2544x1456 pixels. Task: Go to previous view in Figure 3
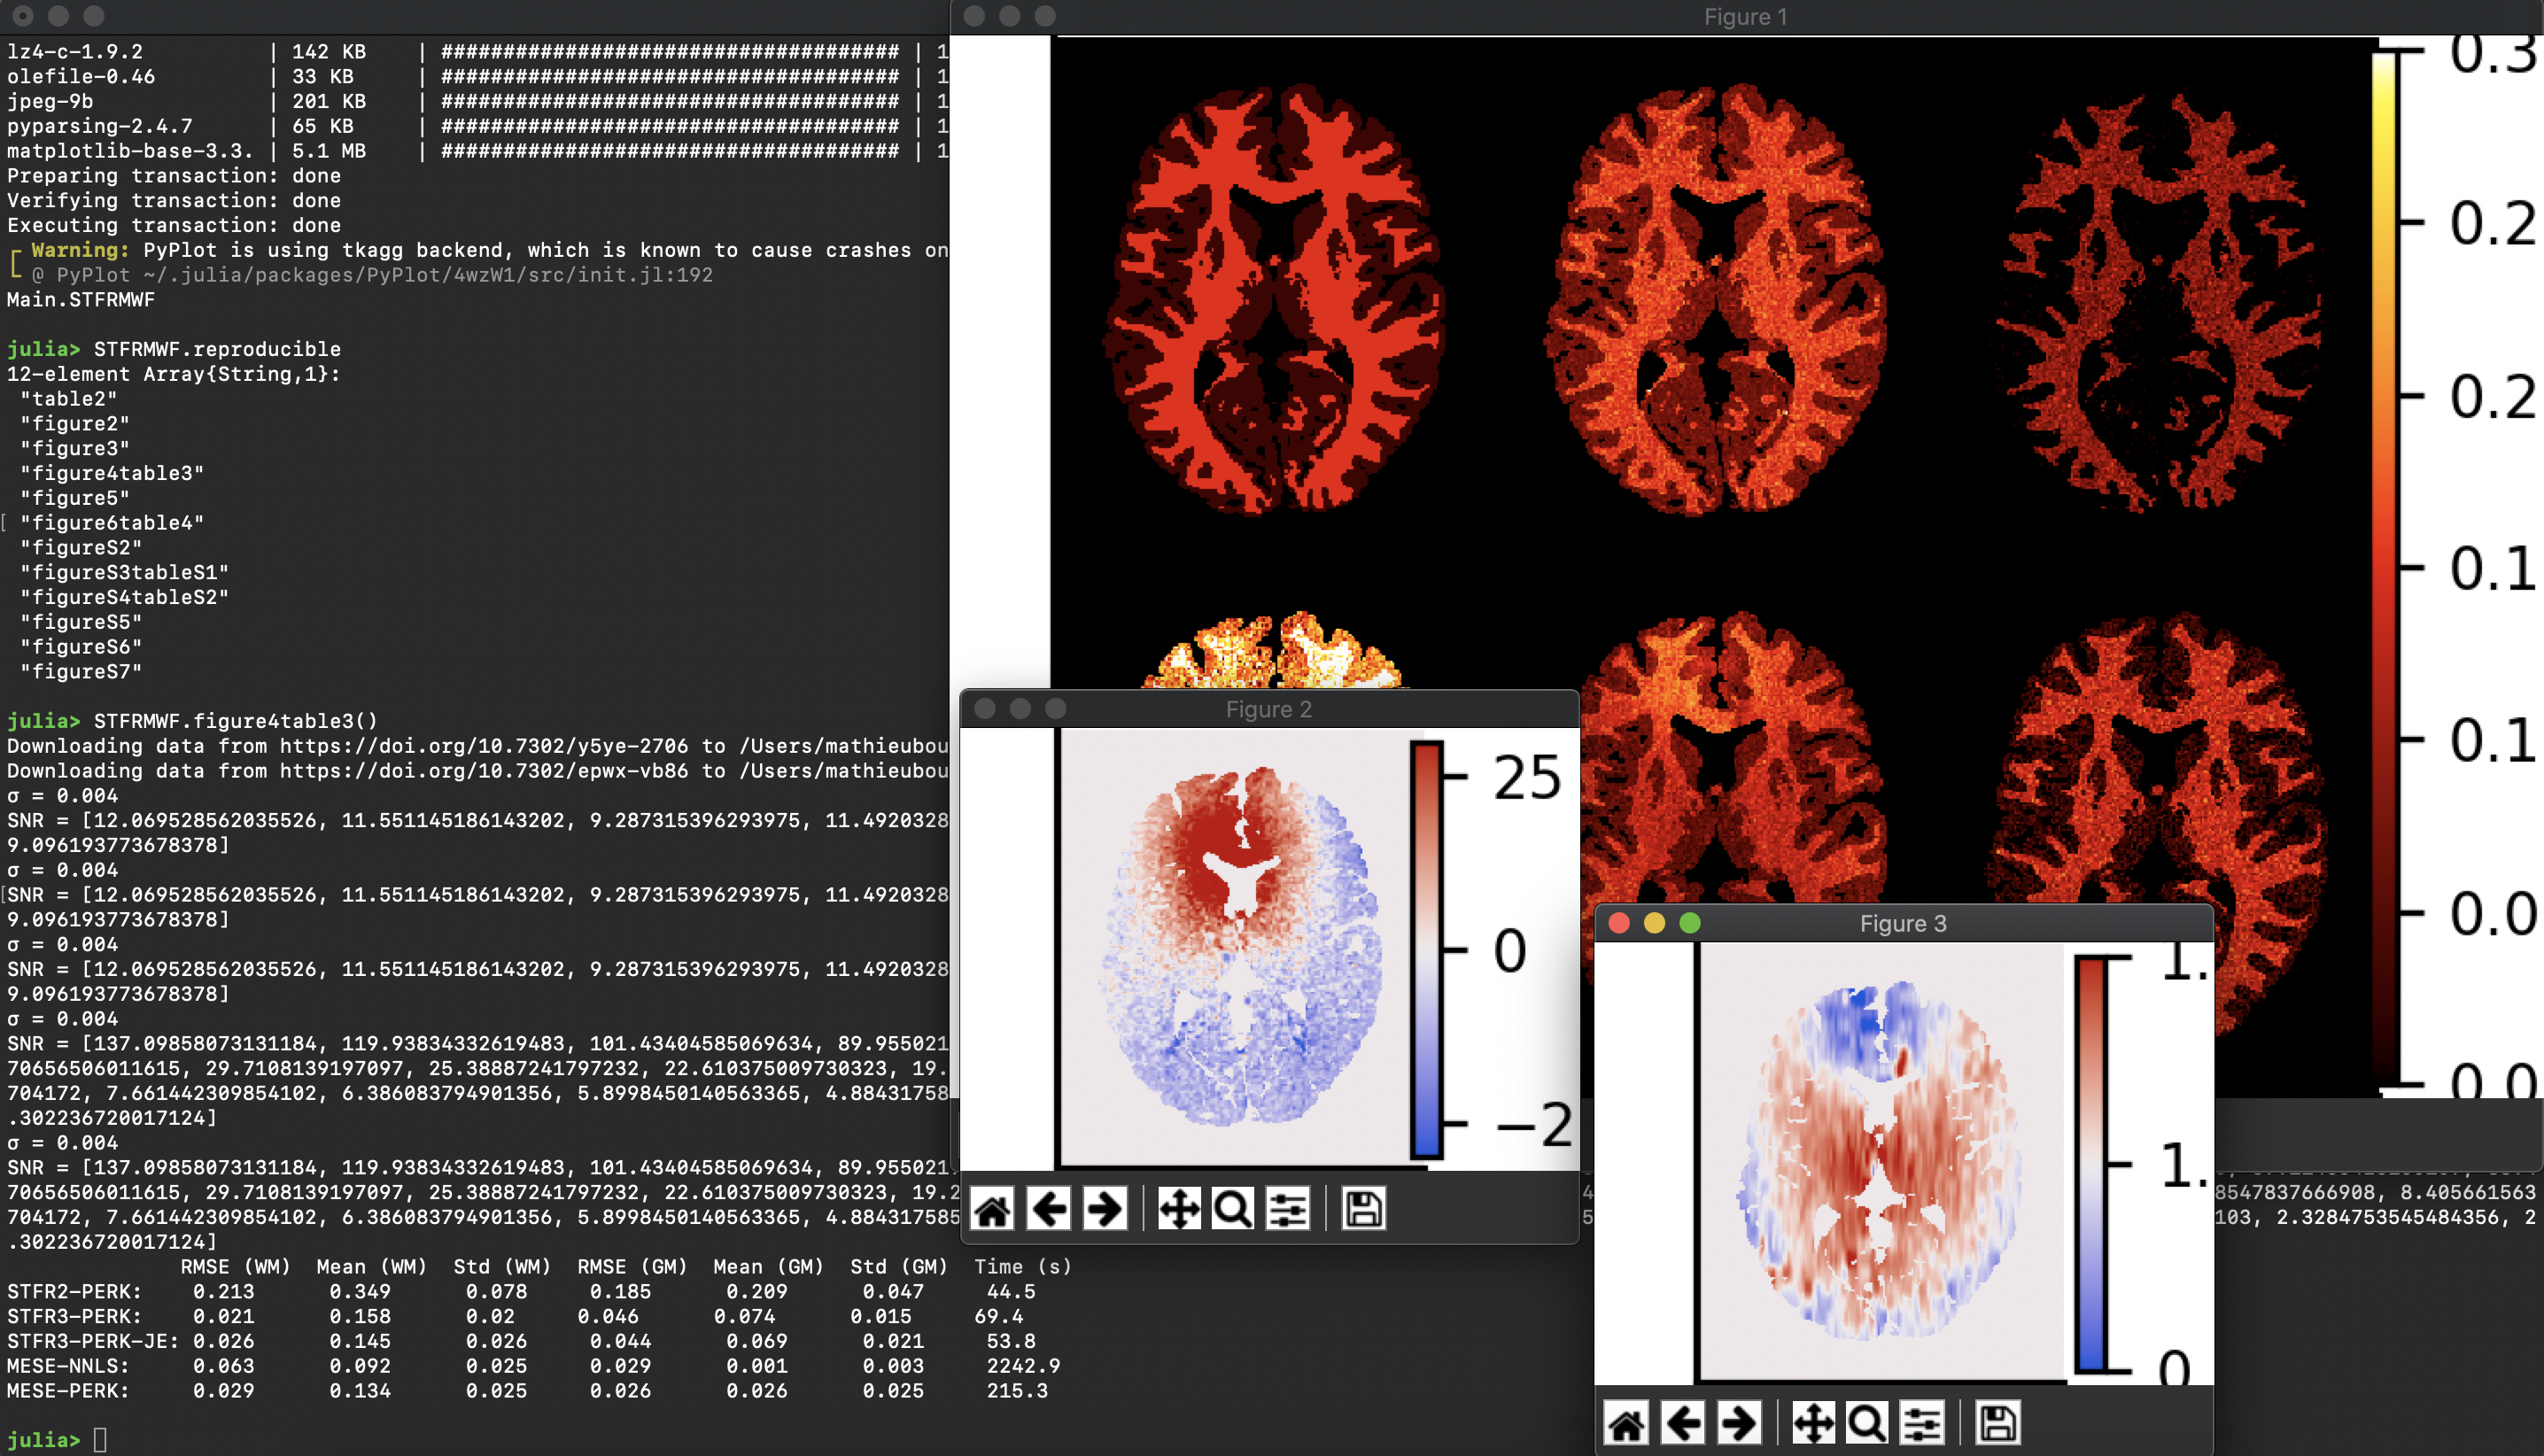coord(1683,1423)
